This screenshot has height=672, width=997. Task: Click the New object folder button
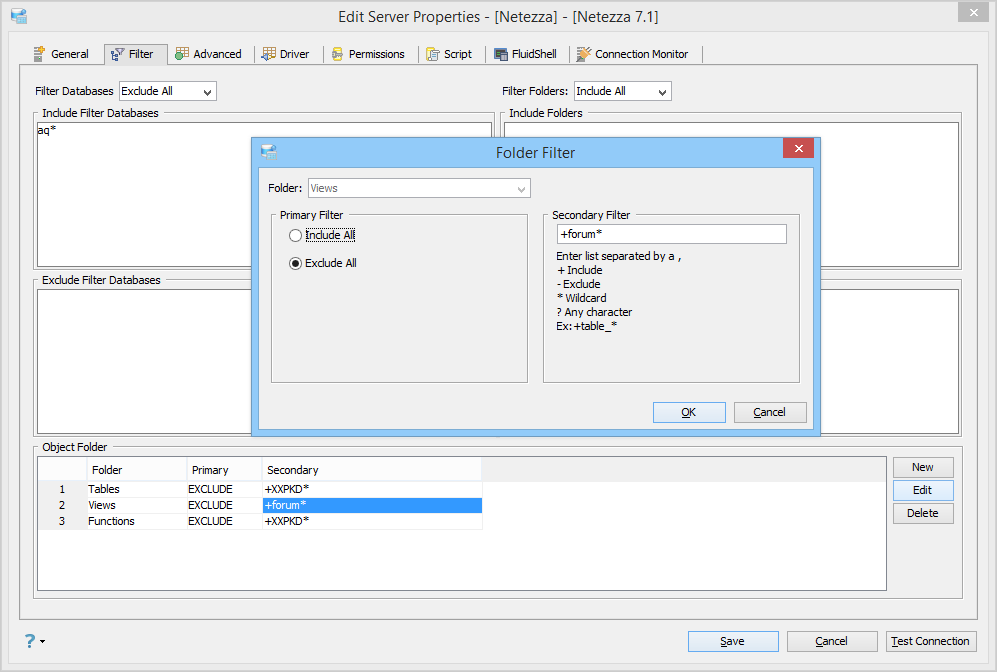click(x=923, y=467)
